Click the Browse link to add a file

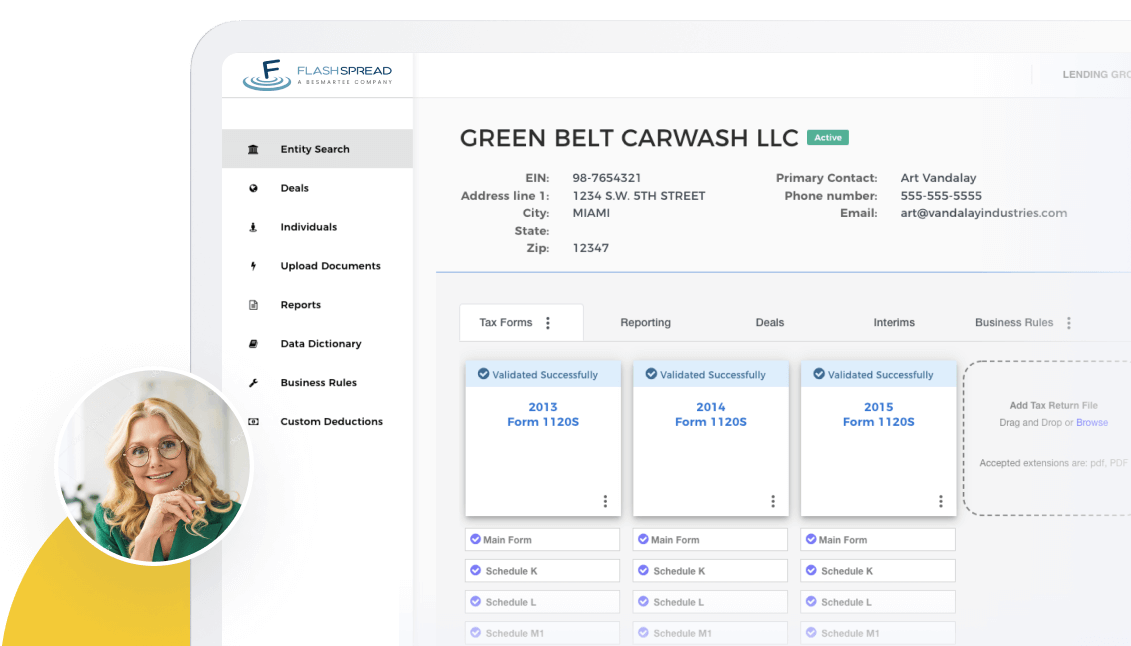1092,422
